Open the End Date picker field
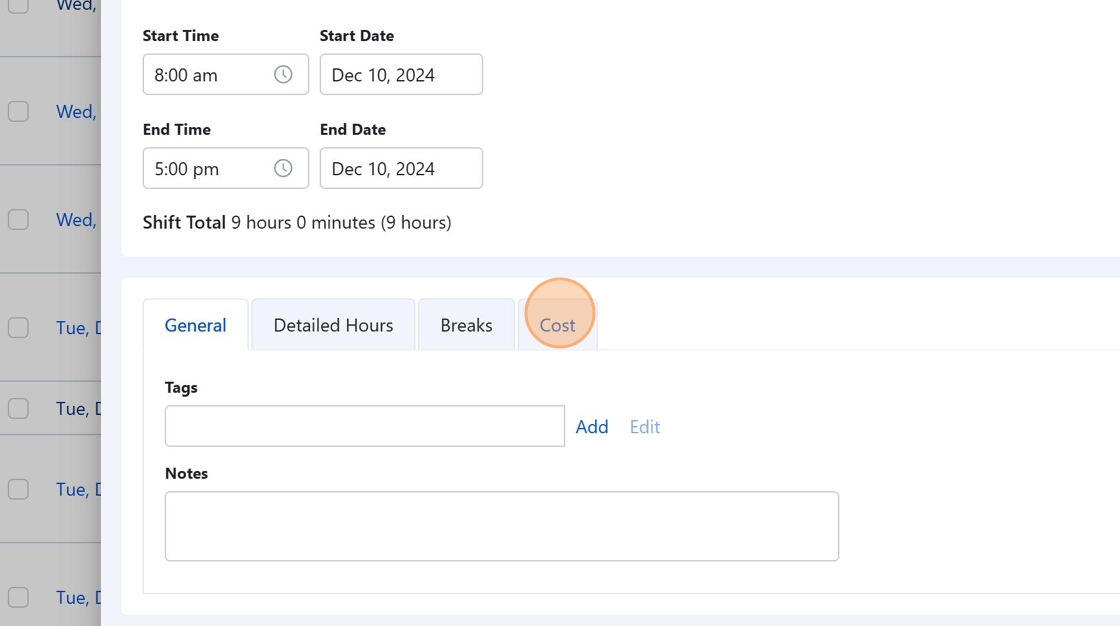 401,169
